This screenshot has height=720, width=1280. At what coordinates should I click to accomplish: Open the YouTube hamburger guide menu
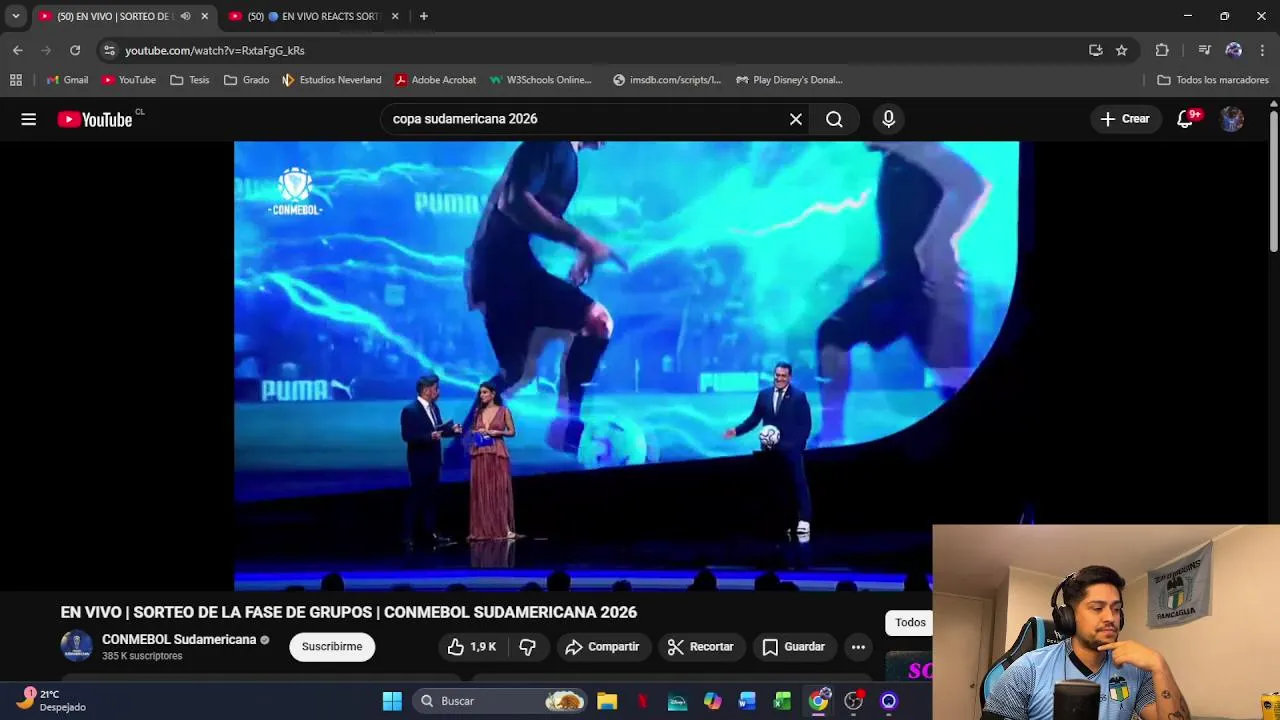pyautogui.click(x=28, y=119)
